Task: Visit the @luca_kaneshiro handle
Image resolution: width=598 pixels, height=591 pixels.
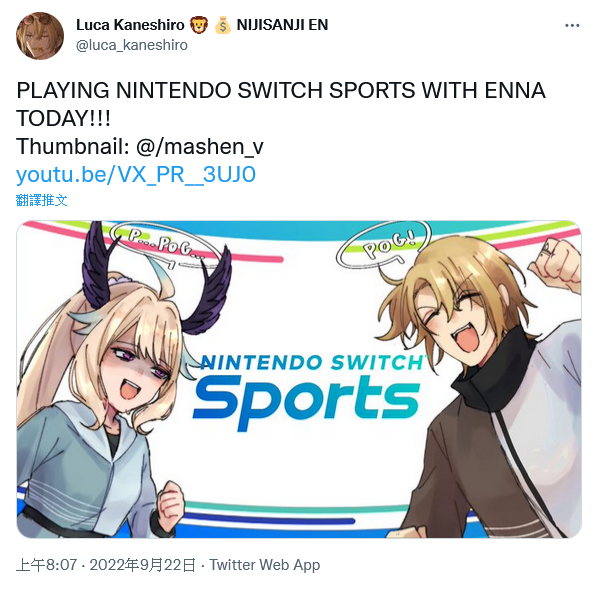Action: (132, 45)
